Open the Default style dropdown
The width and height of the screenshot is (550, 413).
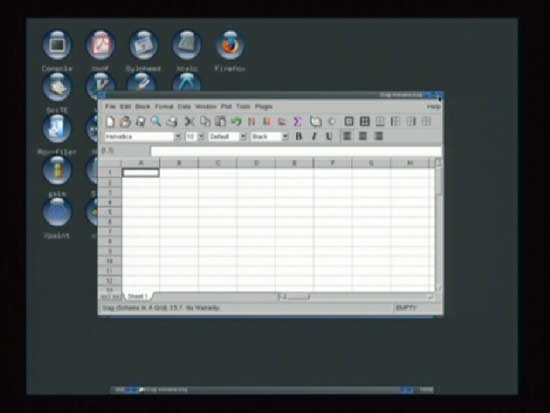click(x=243, y=136)
